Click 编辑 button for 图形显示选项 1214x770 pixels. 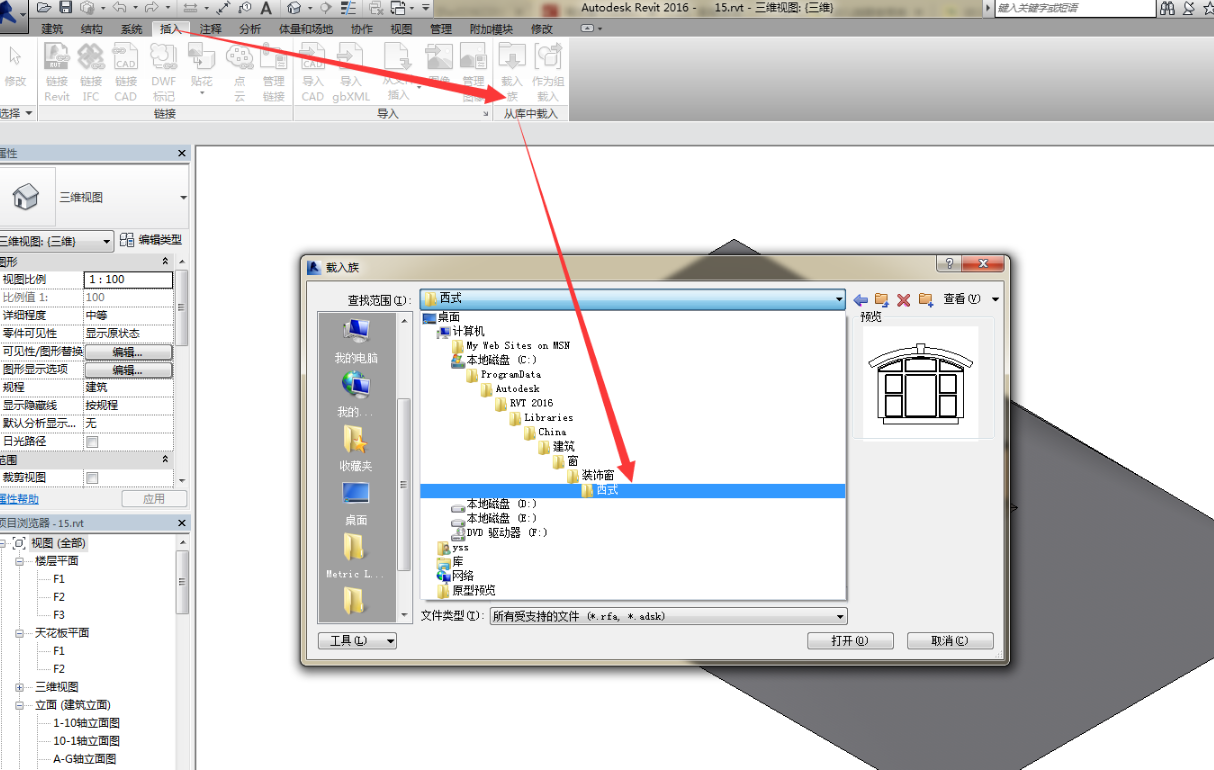tap(128, 370)
